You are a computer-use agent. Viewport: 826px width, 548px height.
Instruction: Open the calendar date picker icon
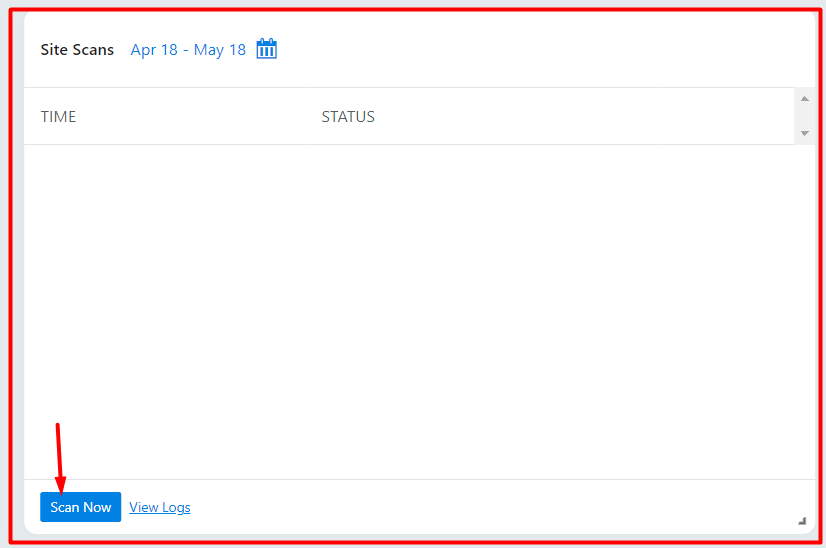267,49
